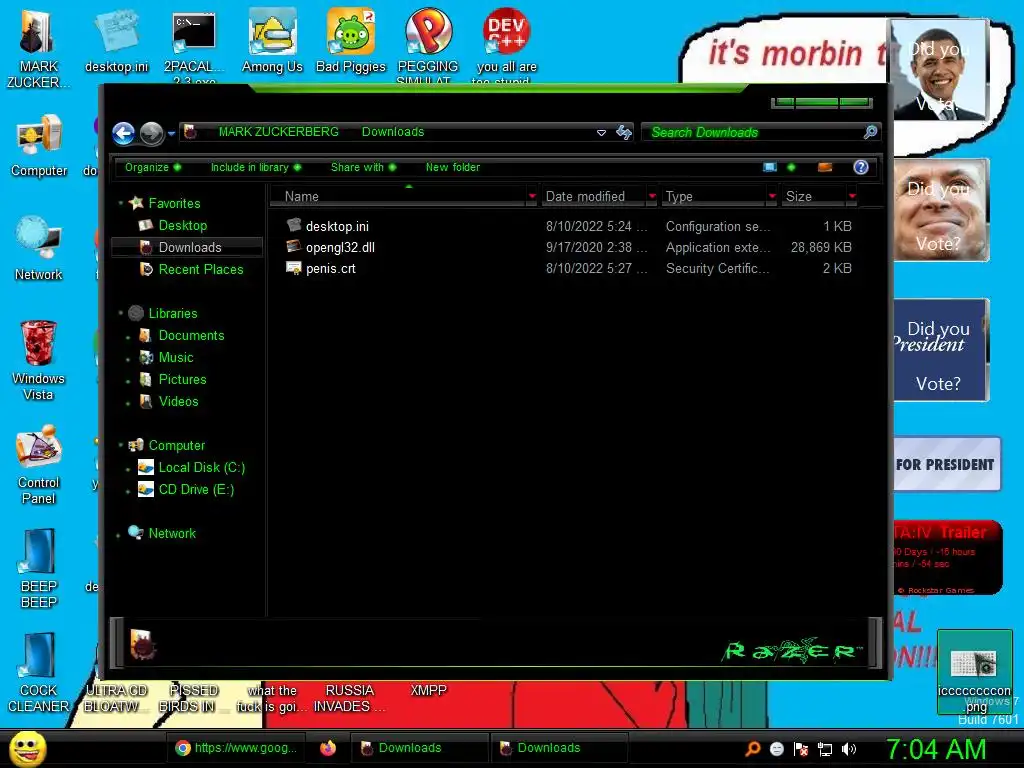This screenshot has width=1024, height=768.
Task: Open Recent Places in Favorites
Action: click(x=200, y=270)
